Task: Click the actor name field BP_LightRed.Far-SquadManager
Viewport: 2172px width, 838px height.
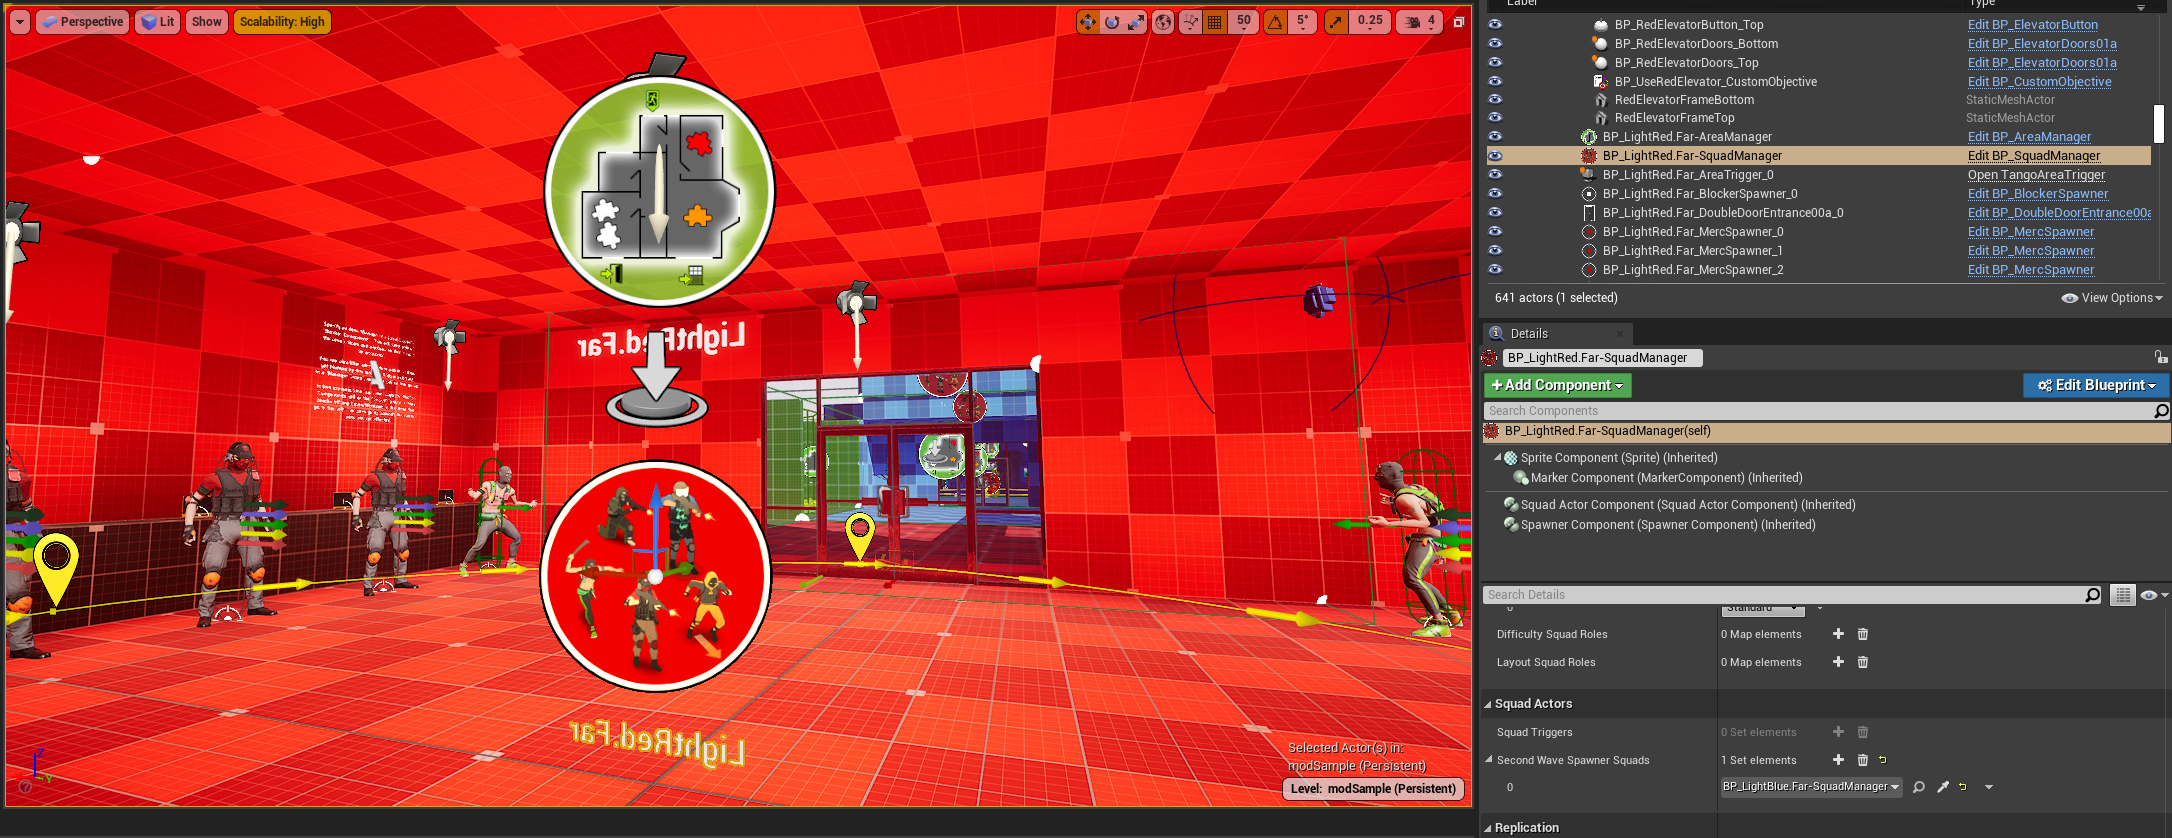Action: (1602, 358)
